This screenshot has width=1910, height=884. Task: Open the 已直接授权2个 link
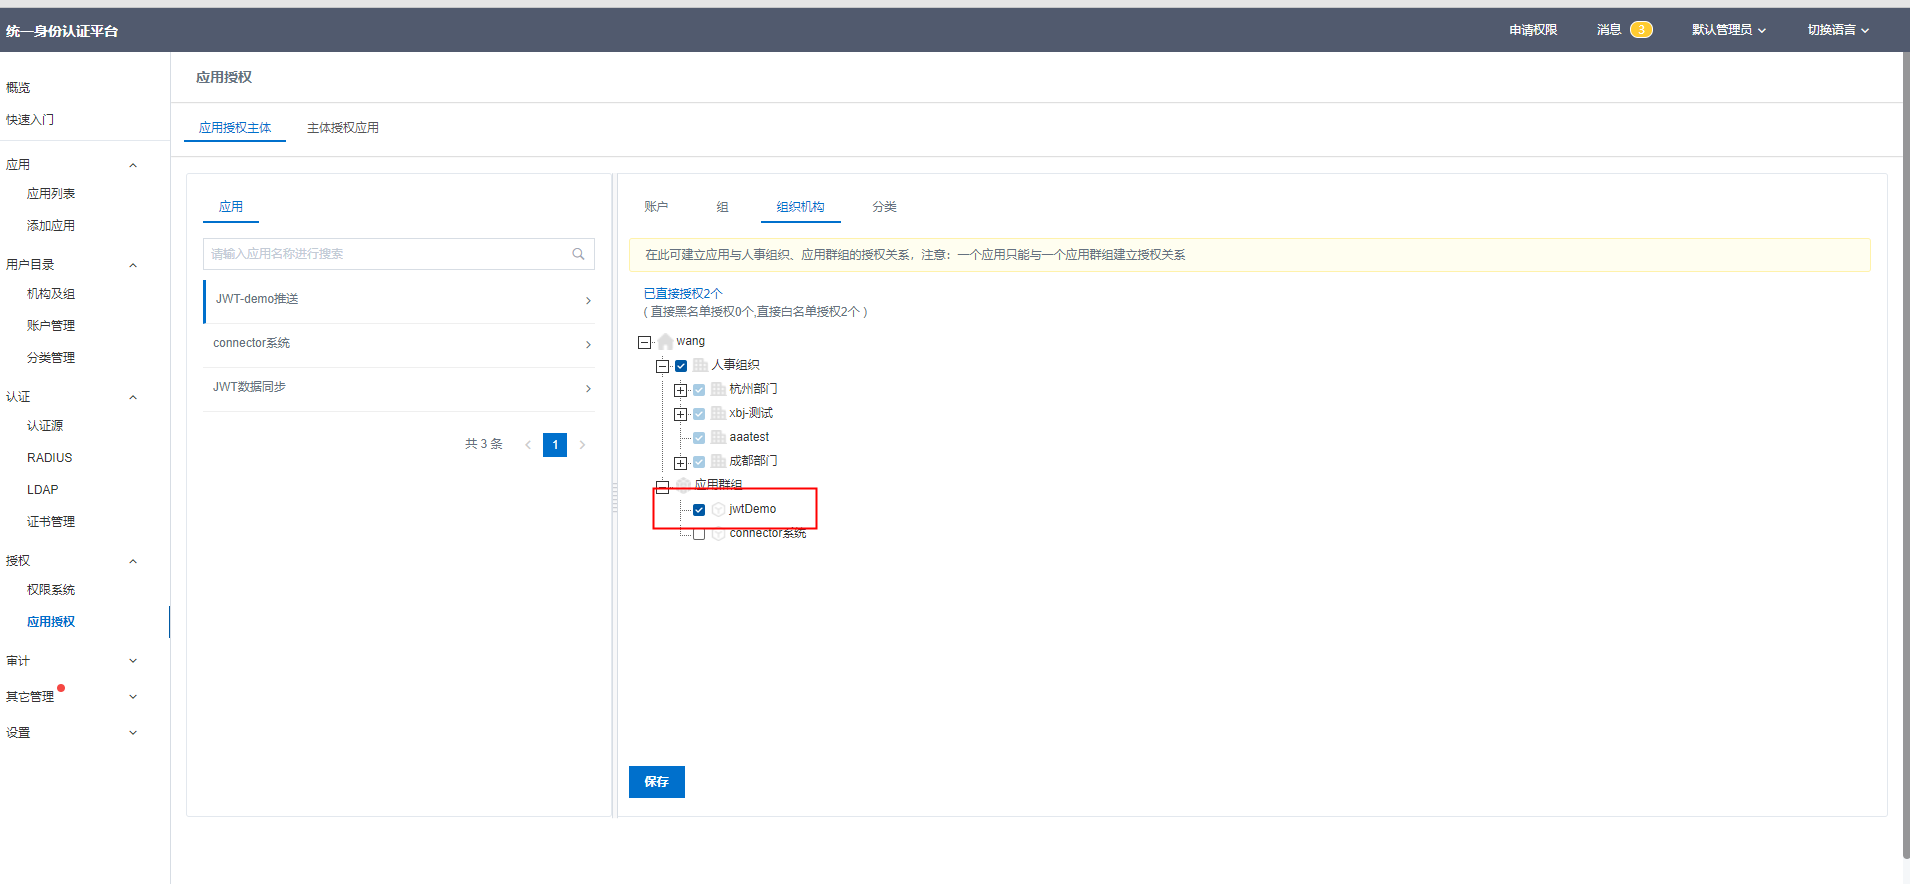(682, 293)
